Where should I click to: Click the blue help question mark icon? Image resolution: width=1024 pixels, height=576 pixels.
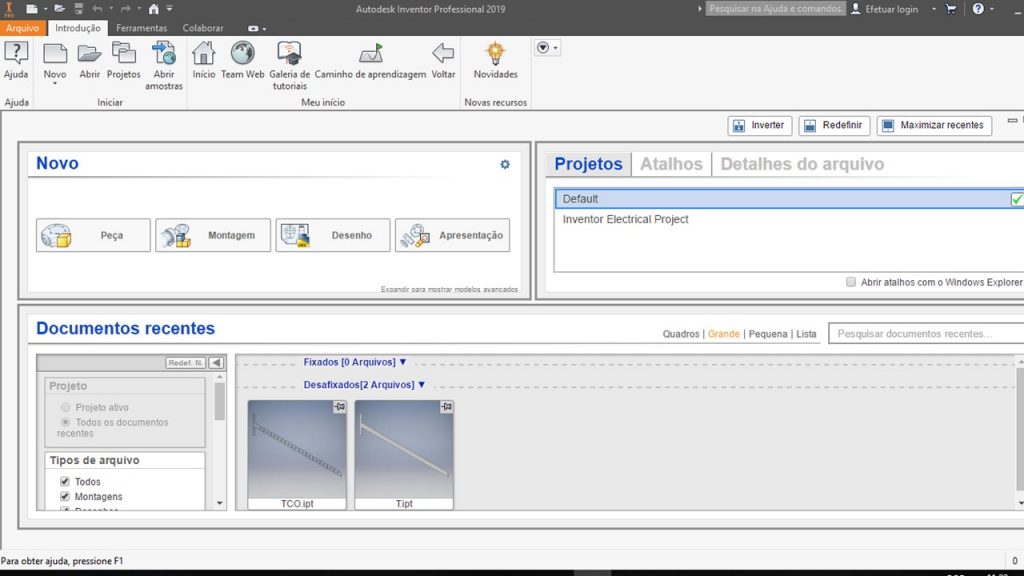pyautogui.click(x=978, y=9)
